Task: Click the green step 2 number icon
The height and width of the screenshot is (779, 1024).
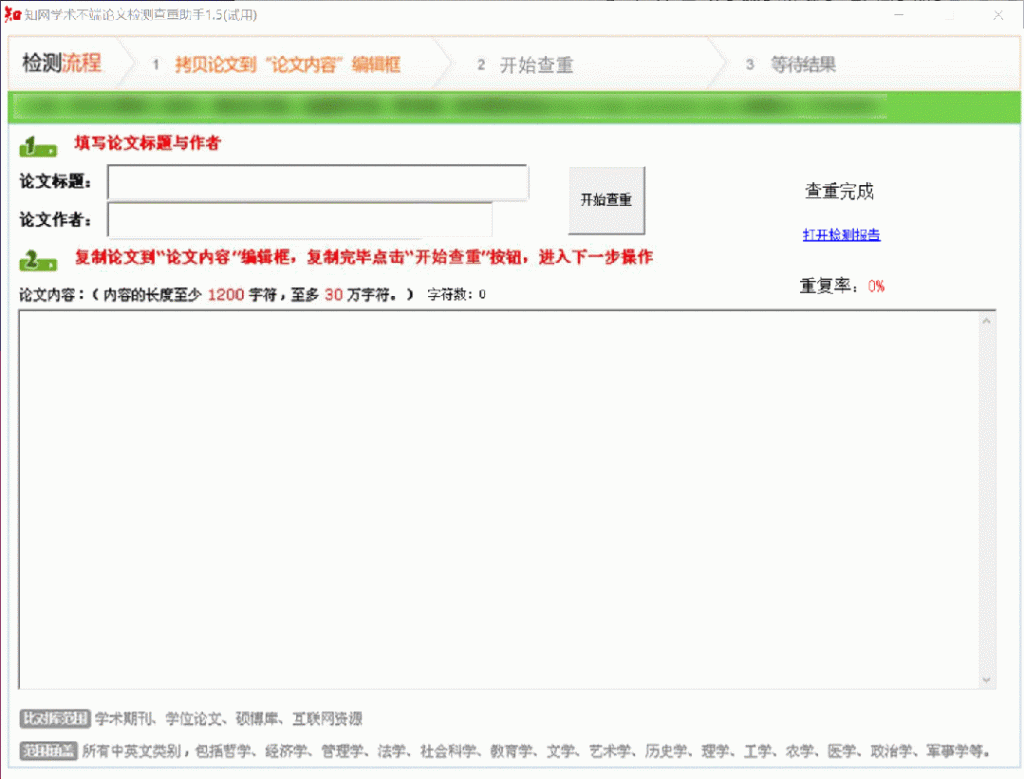Action: [38, 260]
